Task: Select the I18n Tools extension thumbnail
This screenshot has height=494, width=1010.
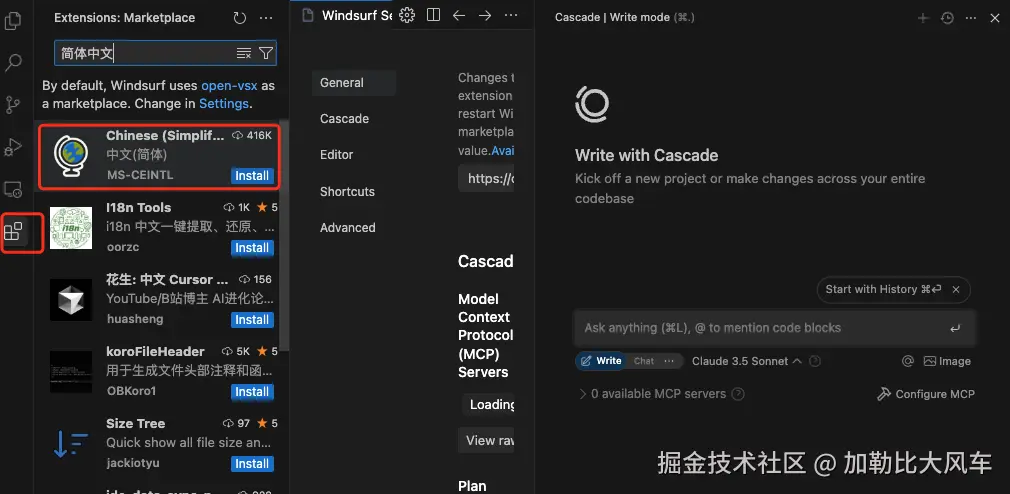Action: pos(71,228)
